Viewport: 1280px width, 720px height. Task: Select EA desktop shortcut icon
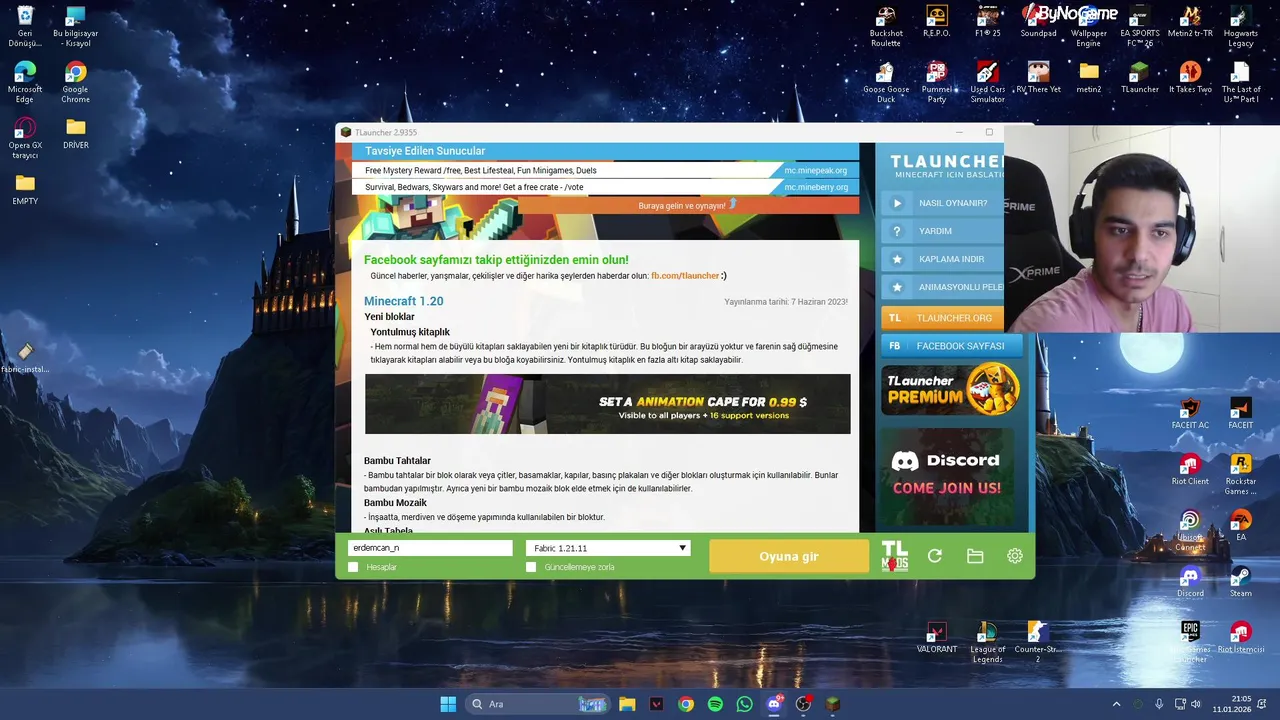(x=1240, y=526)
